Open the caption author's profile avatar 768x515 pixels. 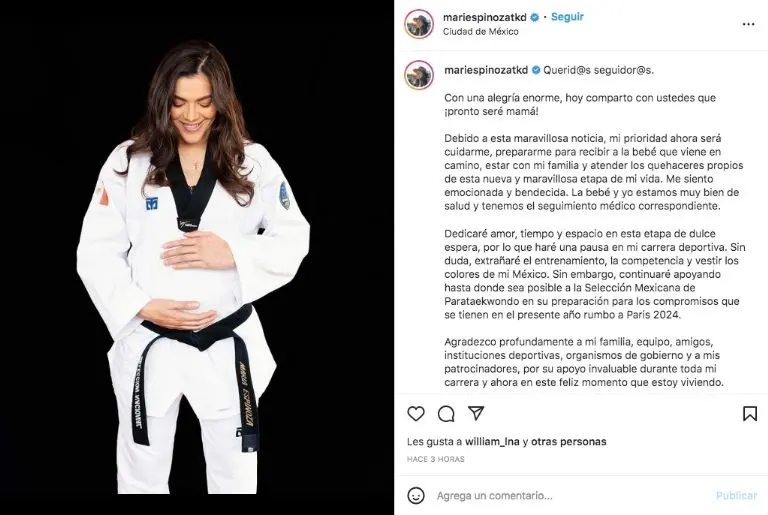point(419,75)
